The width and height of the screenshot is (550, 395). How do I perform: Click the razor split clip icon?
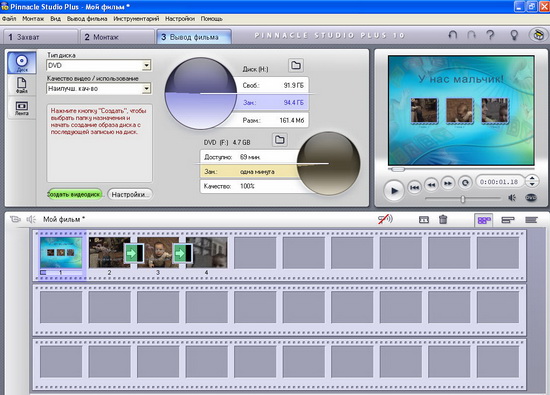point(424,220)
